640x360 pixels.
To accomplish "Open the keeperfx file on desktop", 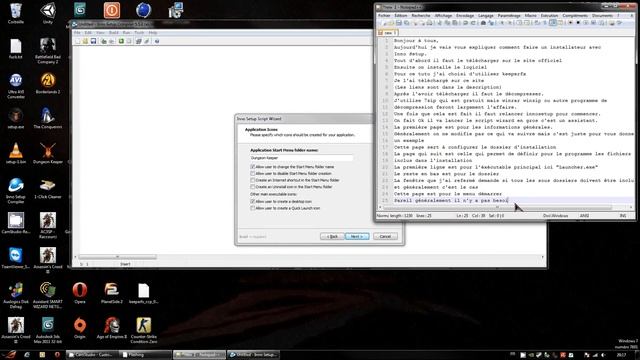I will (144, 293).
